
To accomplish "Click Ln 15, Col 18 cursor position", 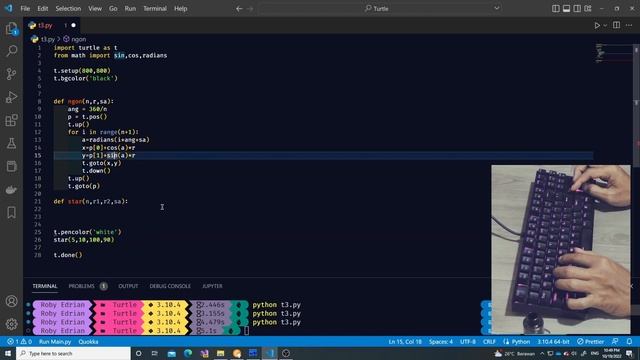I will tap(405, 342).
